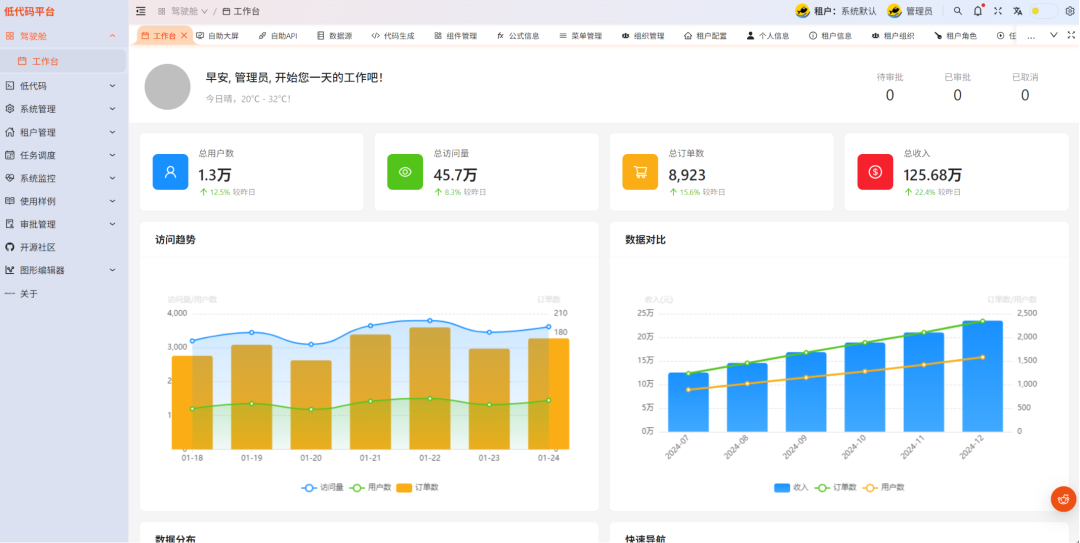Collapse the sidebar with the menu fold icon

(x=141, y=11)
